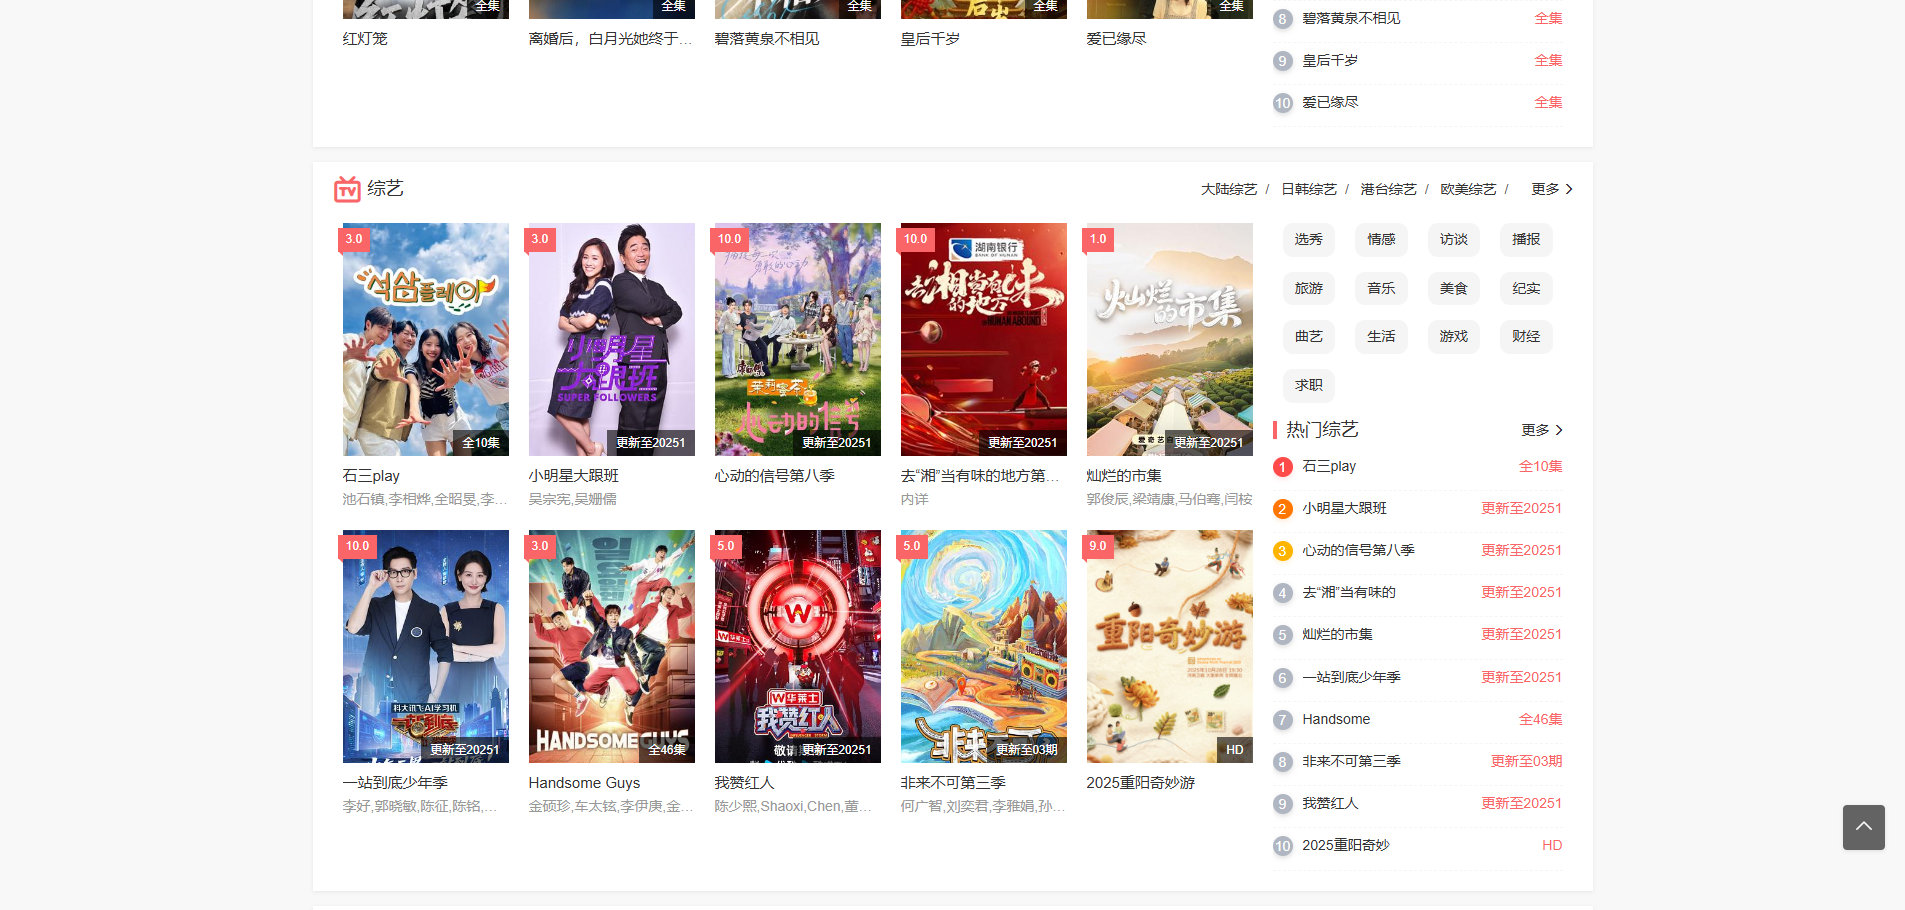The height and width of the screenshot is (910, 1905).
Task: Click the 综艺 section TV icon
Action: click(x=347, y=189)
